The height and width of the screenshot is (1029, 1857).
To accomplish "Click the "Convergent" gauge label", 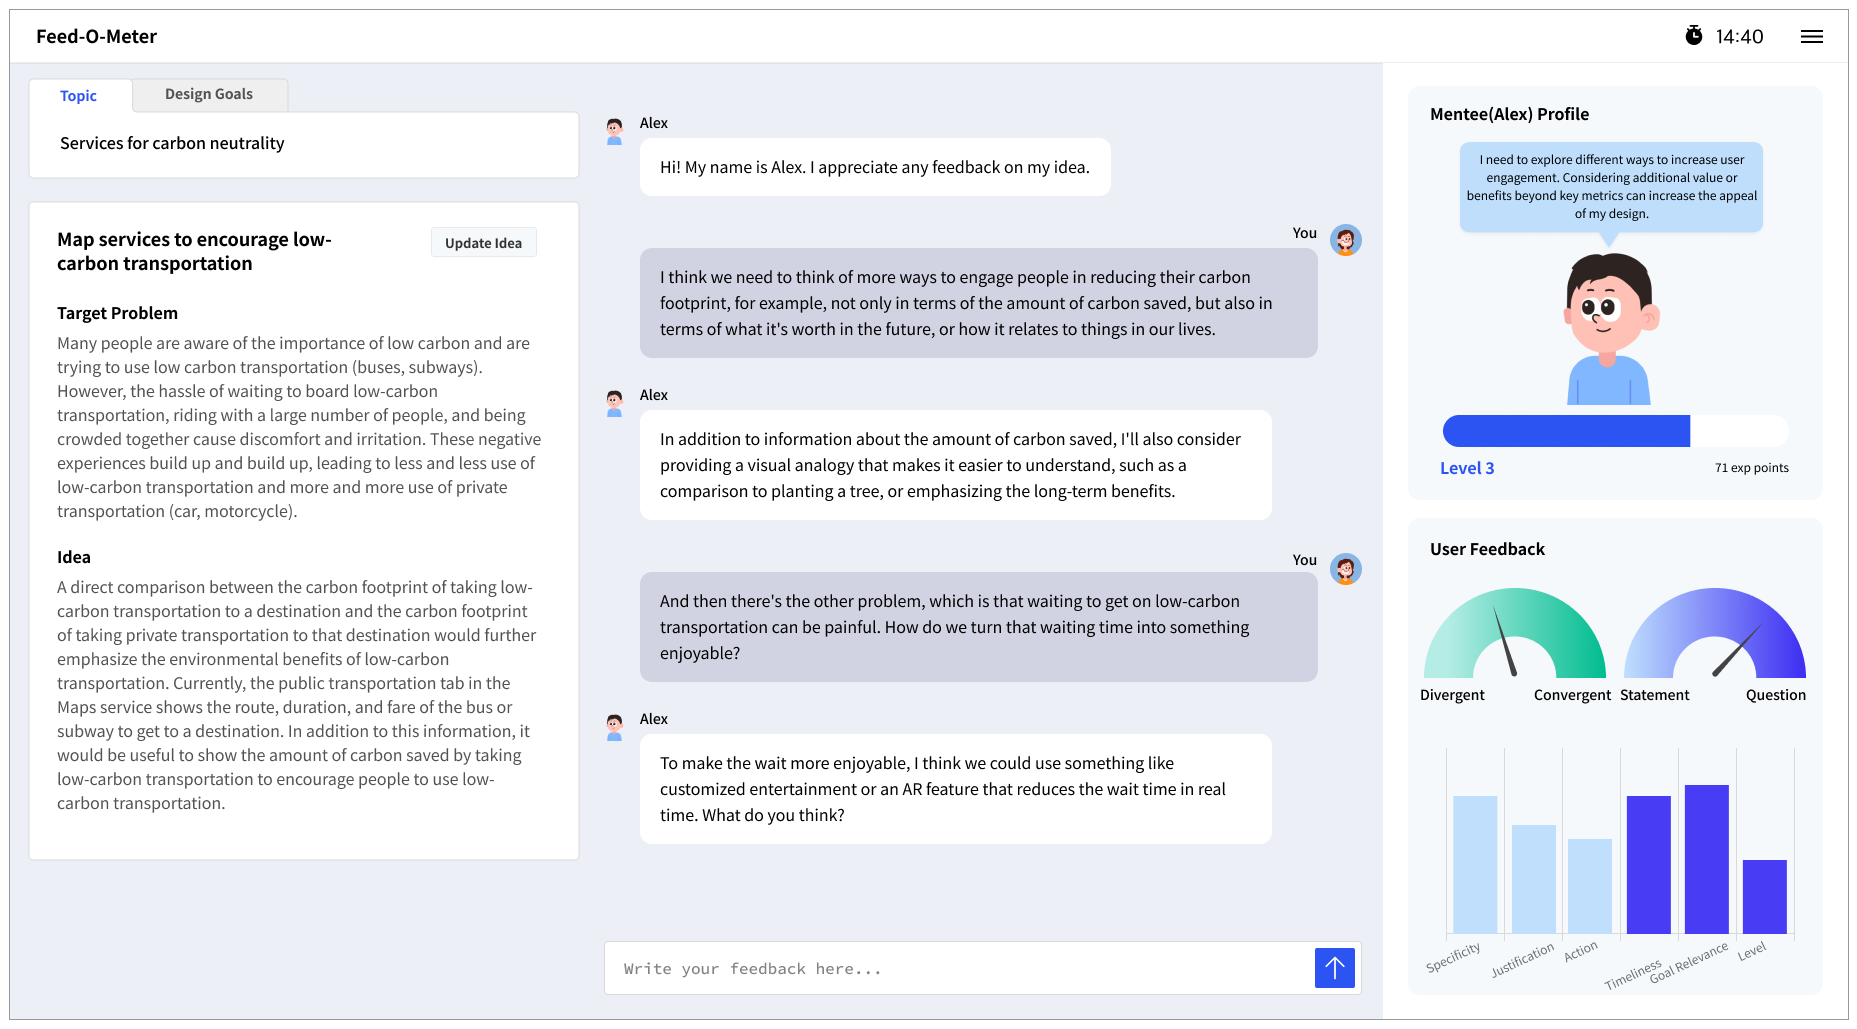I will pos(1572,695).
